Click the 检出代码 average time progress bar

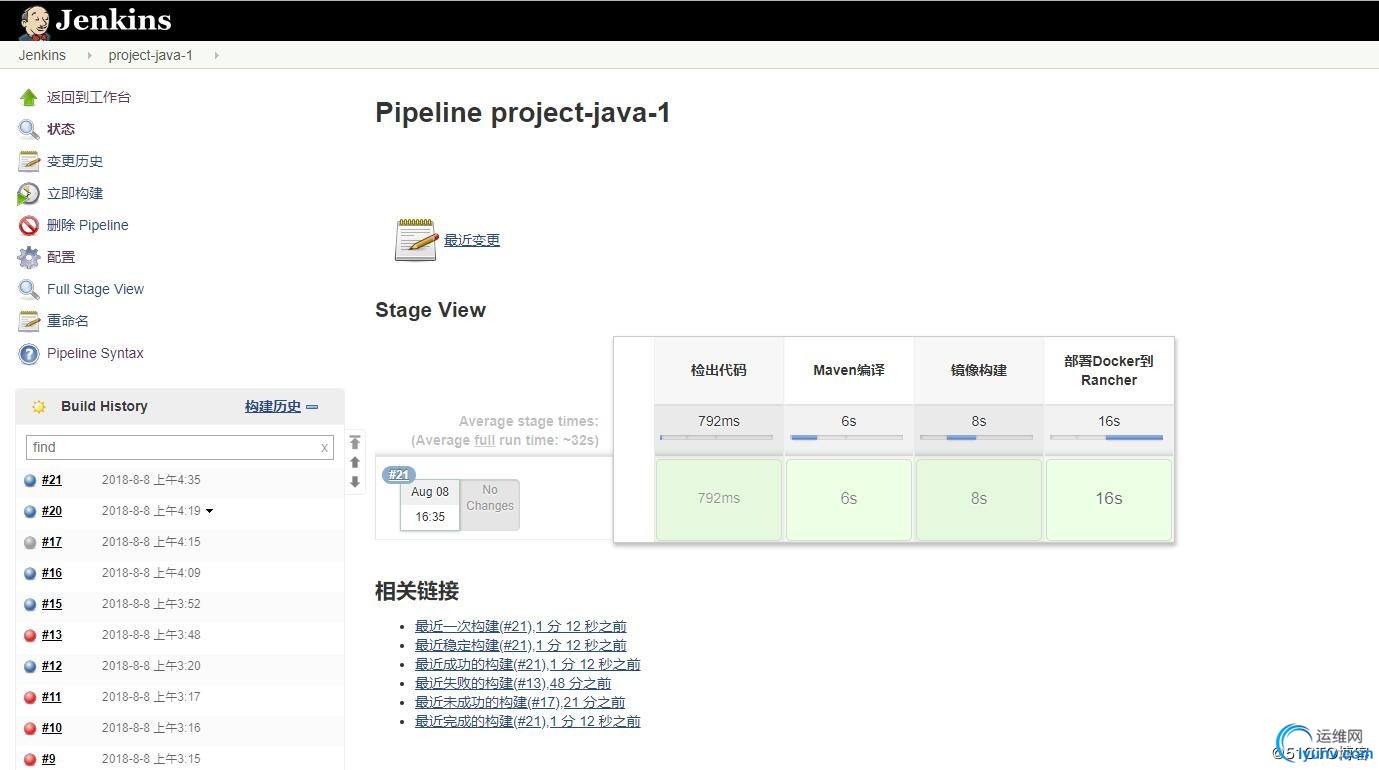click(717, 437)
